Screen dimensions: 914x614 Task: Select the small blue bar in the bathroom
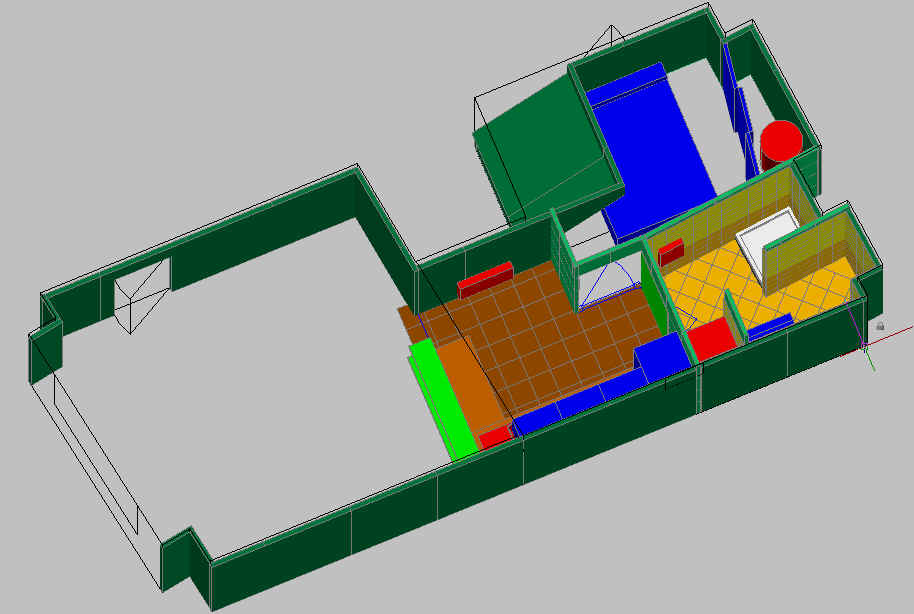(770, 328)
